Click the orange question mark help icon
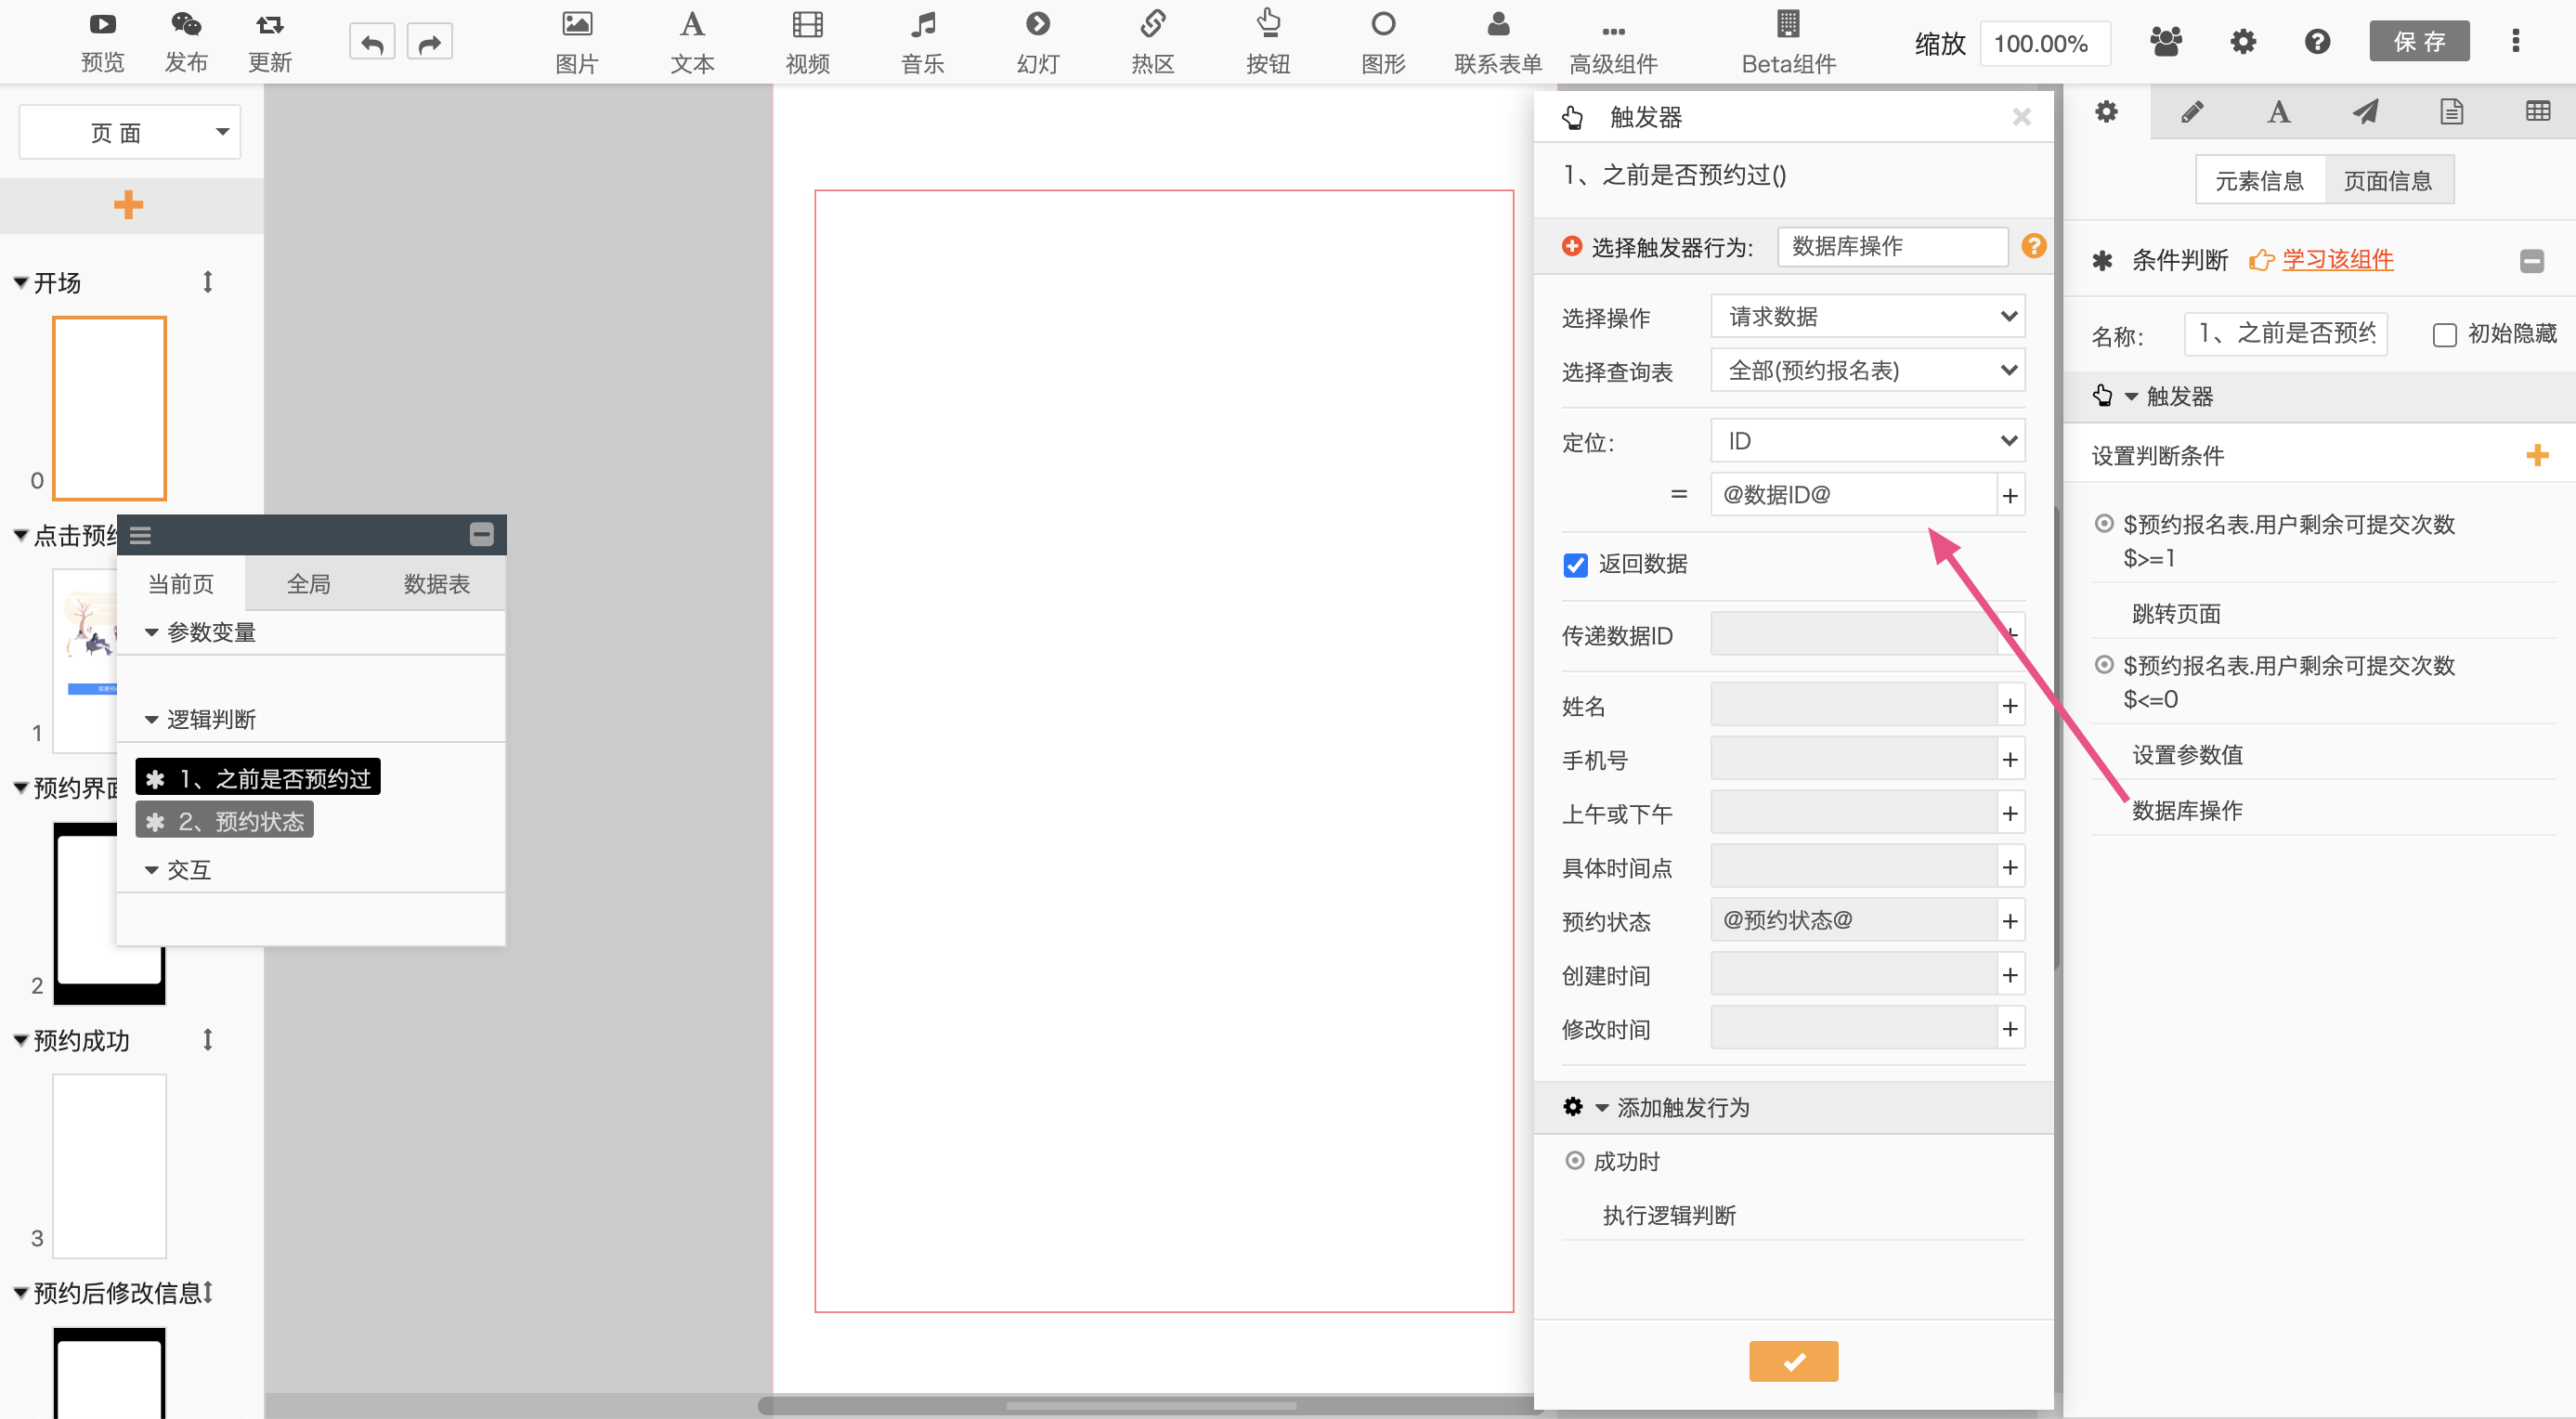2576x1419 pixels. (2033, 246)
